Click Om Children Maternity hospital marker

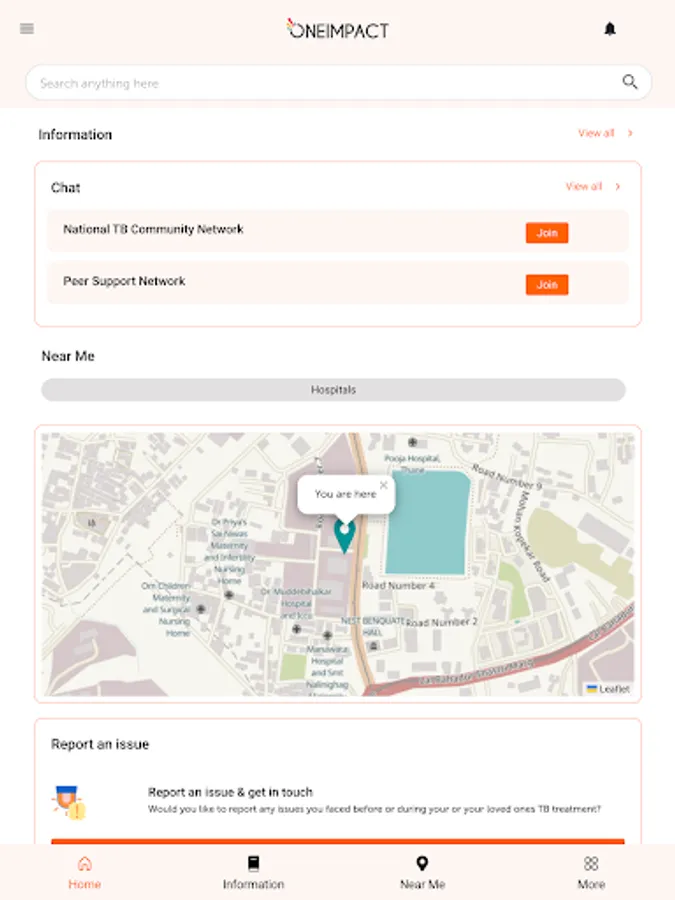(x=201, y=609)
